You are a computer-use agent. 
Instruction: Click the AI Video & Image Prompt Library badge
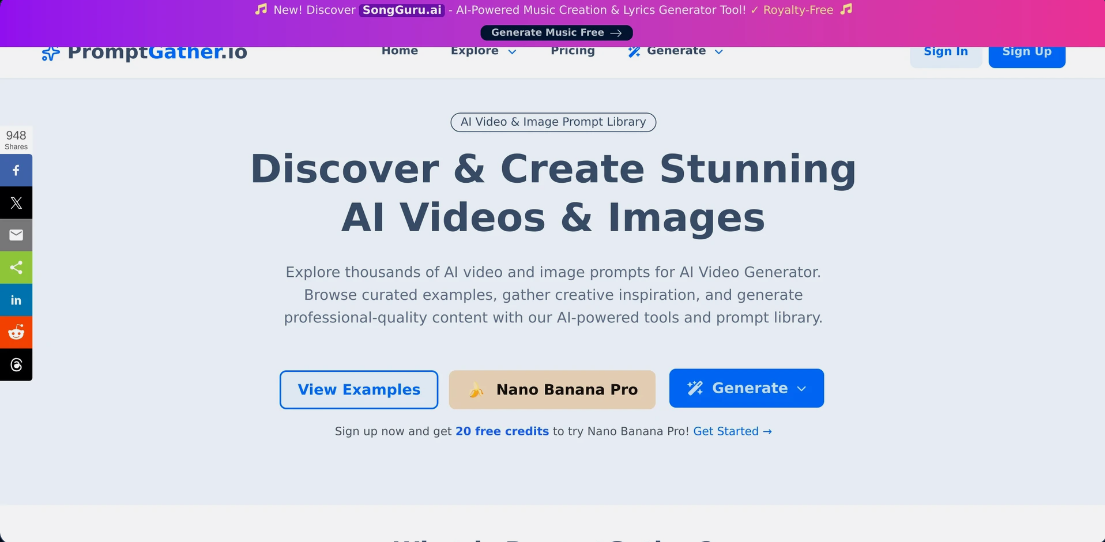(553, 122)
